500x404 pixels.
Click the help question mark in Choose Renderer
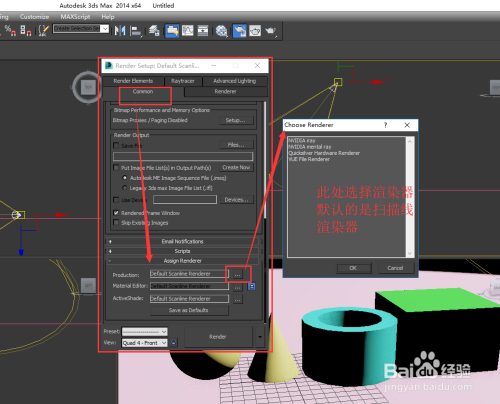pos(385,125)
